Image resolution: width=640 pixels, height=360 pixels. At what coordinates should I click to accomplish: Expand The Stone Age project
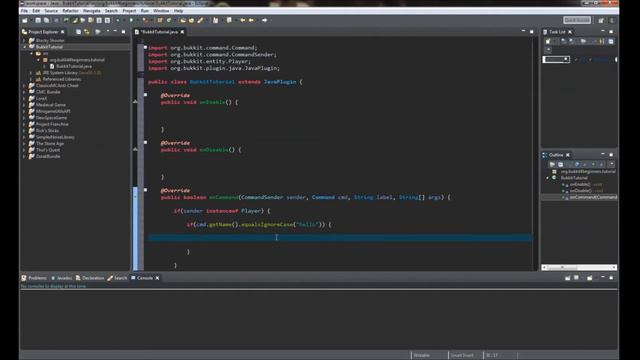pos(24,144)
